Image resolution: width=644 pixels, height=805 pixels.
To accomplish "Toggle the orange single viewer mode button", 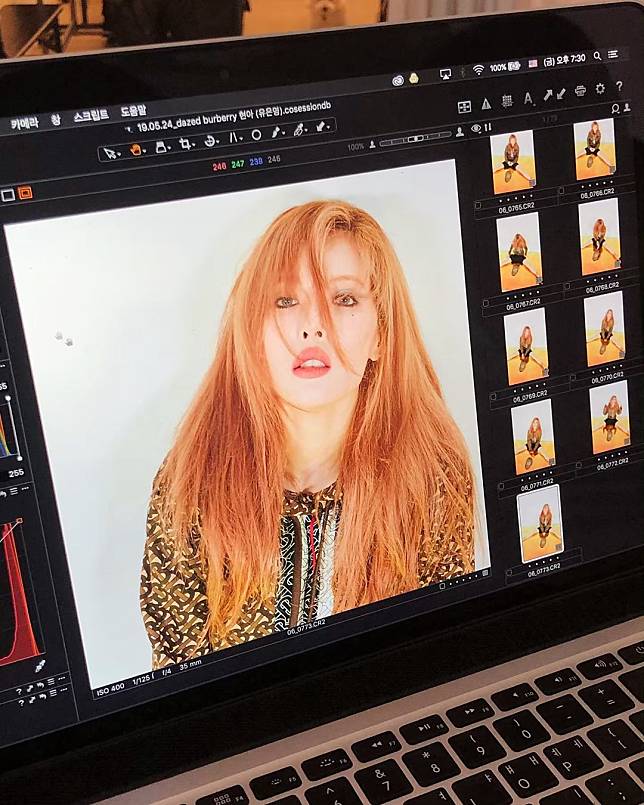I will (x=25, y=193).
